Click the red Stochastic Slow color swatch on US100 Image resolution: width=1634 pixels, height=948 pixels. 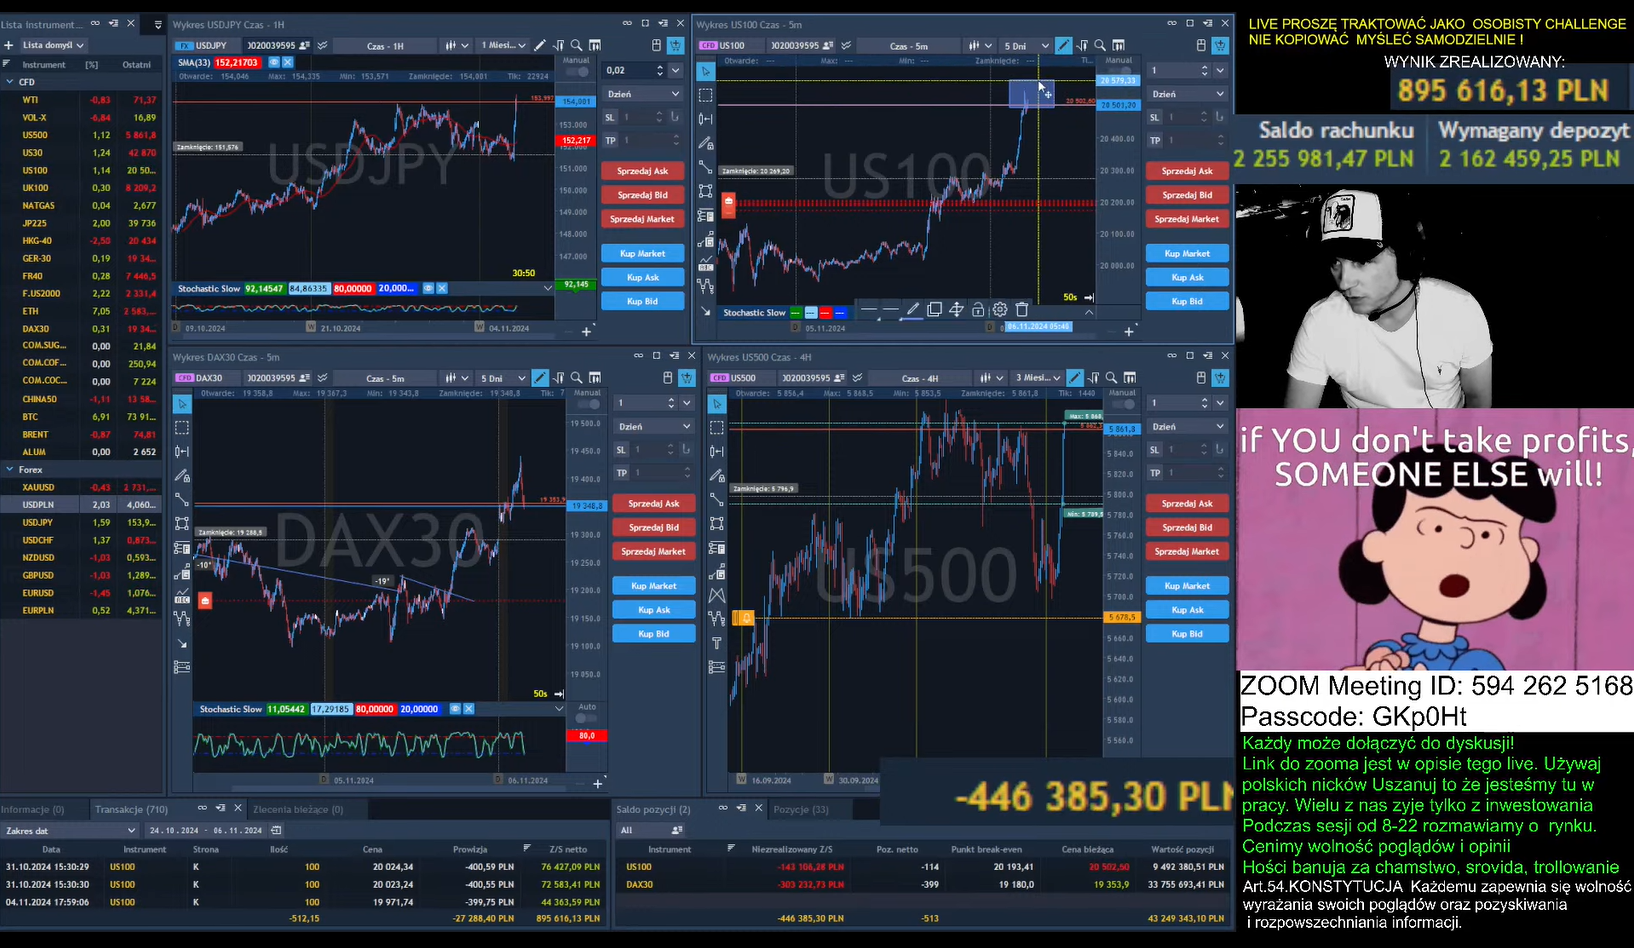coord(825,313)
